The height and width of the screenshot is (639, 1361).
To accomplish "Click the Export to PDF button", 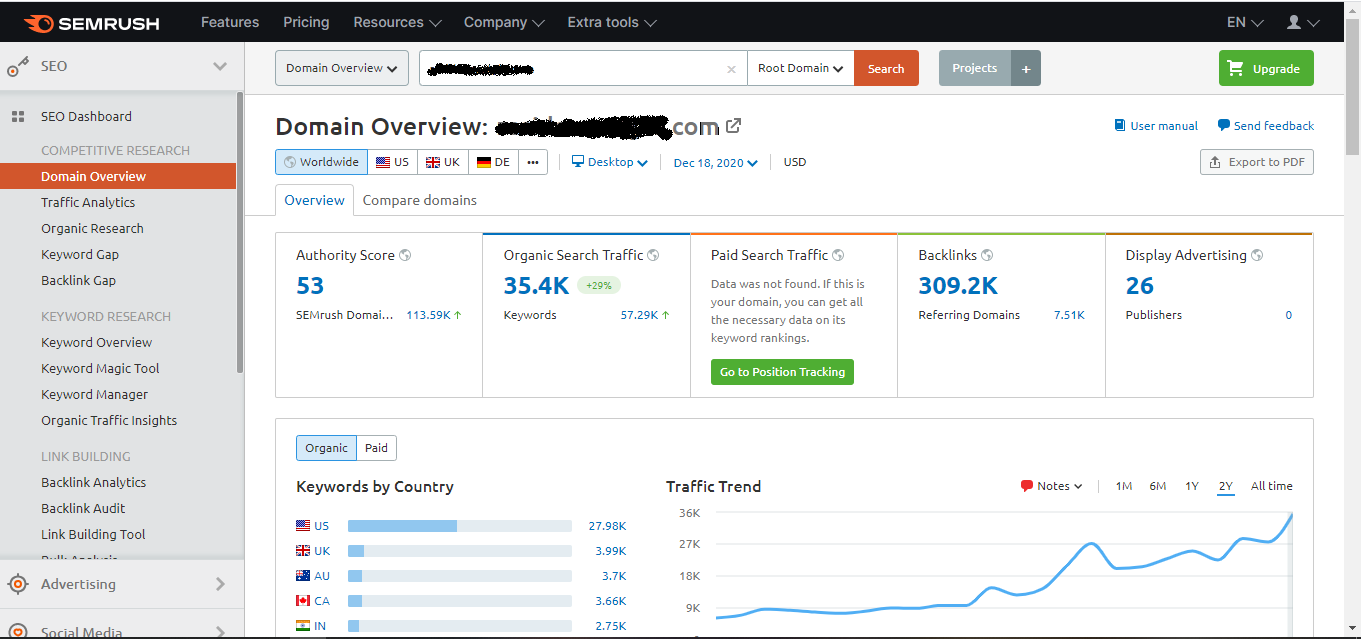I will 1257,162.
